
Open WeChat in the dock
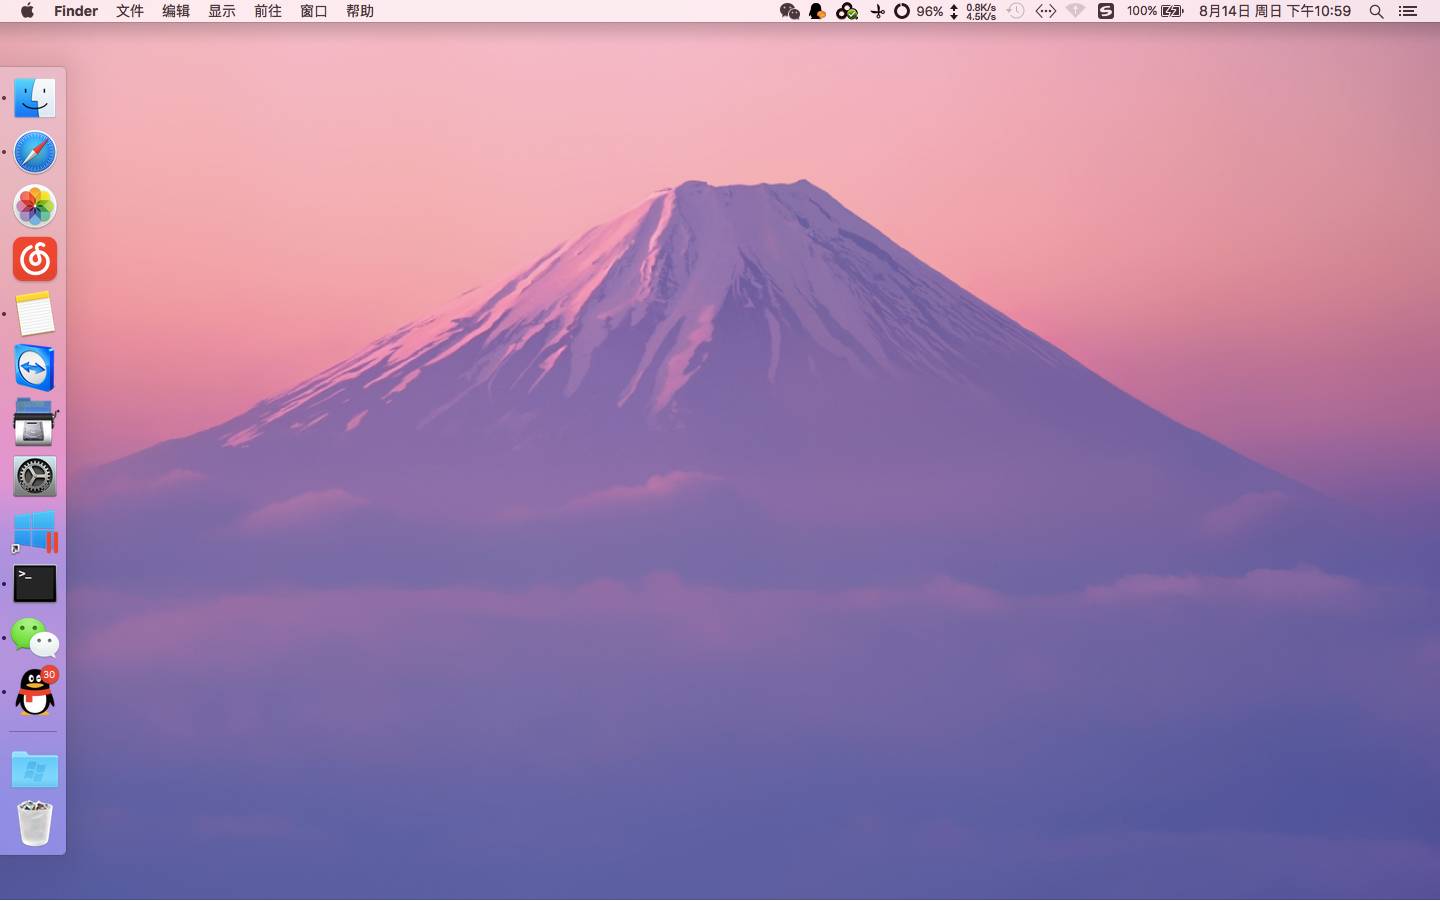pos(35,637)
